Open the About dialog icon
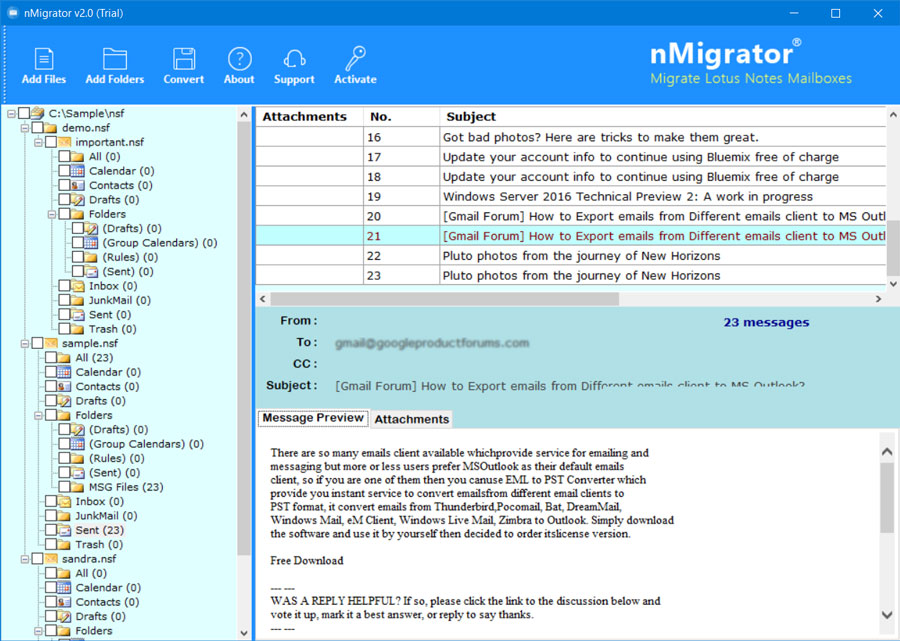This screenshot has width=900, height=641. point(239,59)
